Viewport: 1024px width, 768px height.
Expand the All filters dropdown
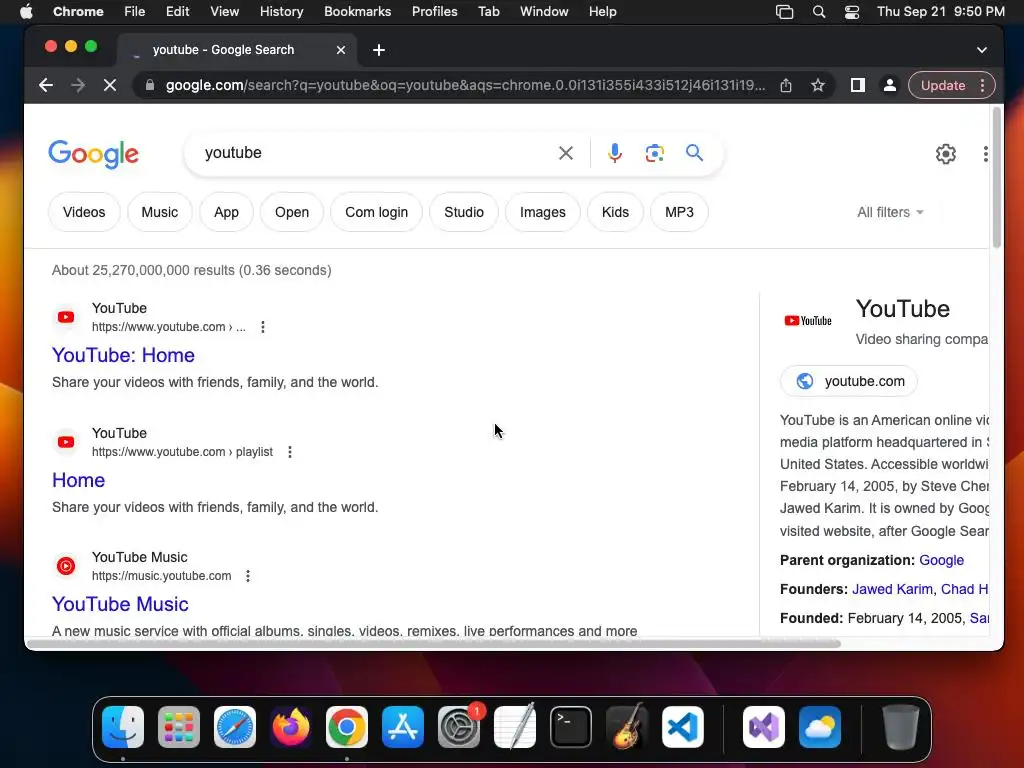click(890, 212)
